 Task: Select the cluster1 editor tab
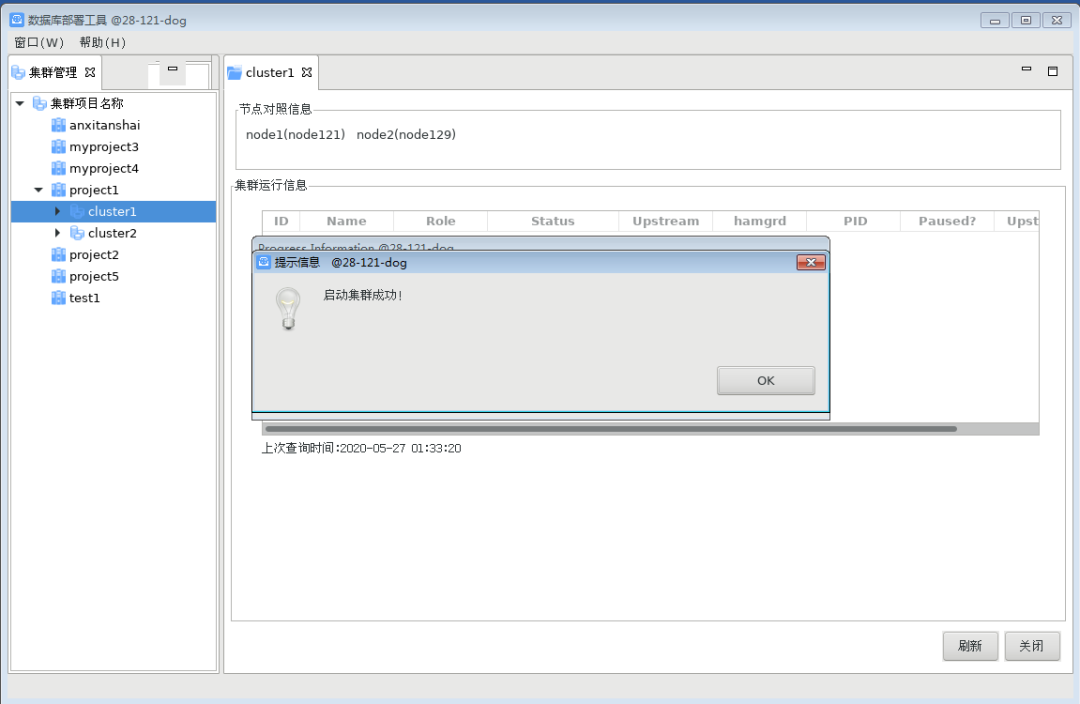(270, 72)
